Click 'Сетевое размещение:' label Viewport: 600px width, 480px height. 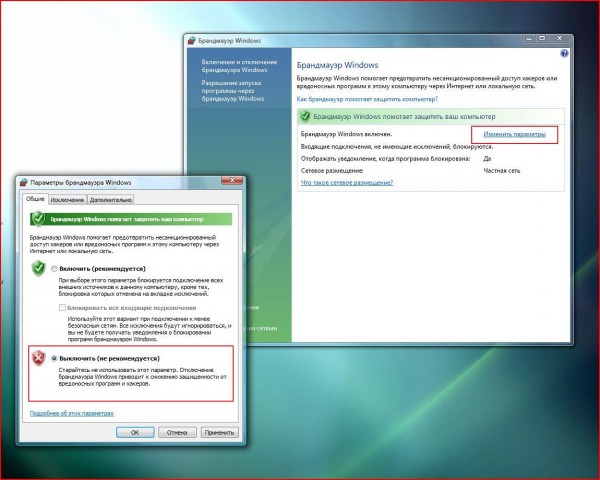(332, 171)
